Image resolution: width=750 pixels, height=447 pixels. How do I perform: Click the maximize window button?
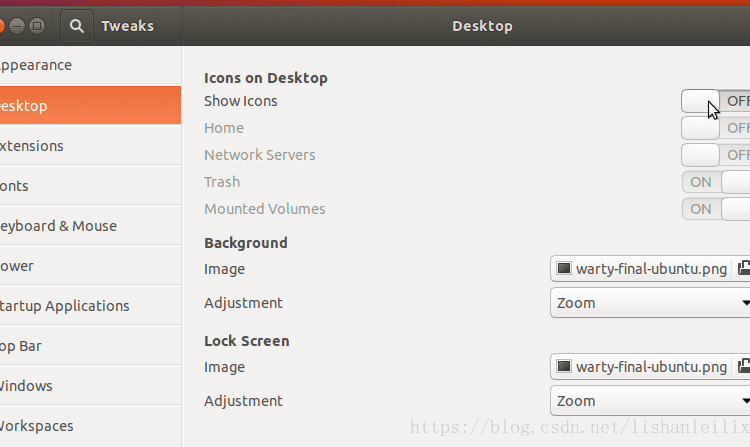(37, 26)
